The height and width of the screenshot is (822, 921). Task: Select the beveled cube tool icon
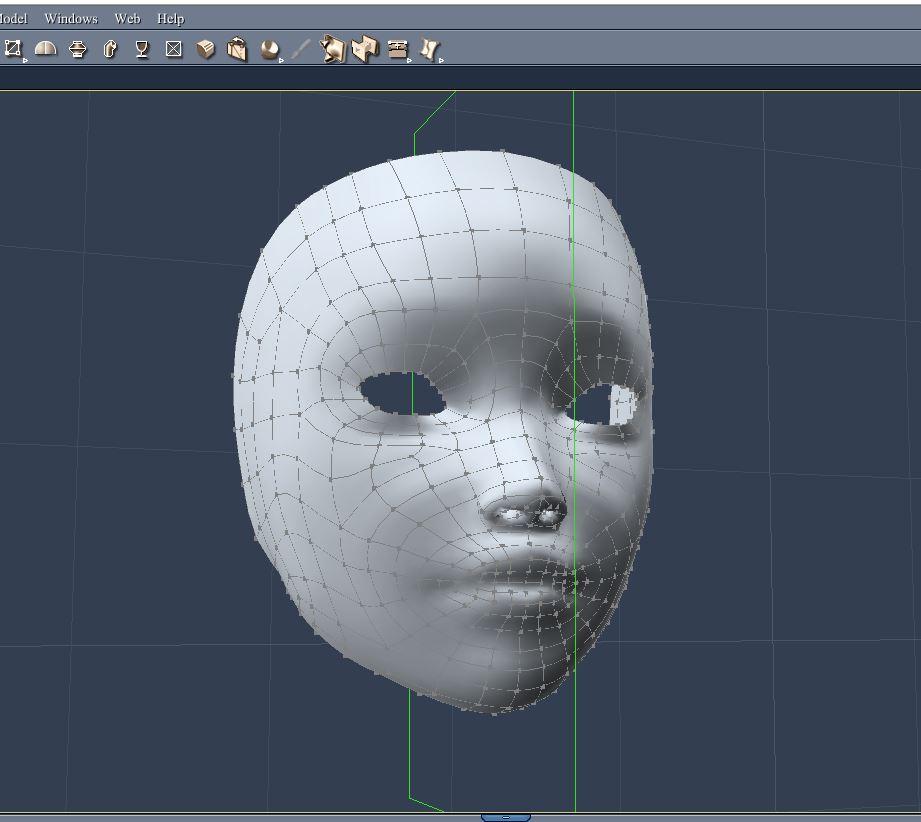tap(206, 49)
